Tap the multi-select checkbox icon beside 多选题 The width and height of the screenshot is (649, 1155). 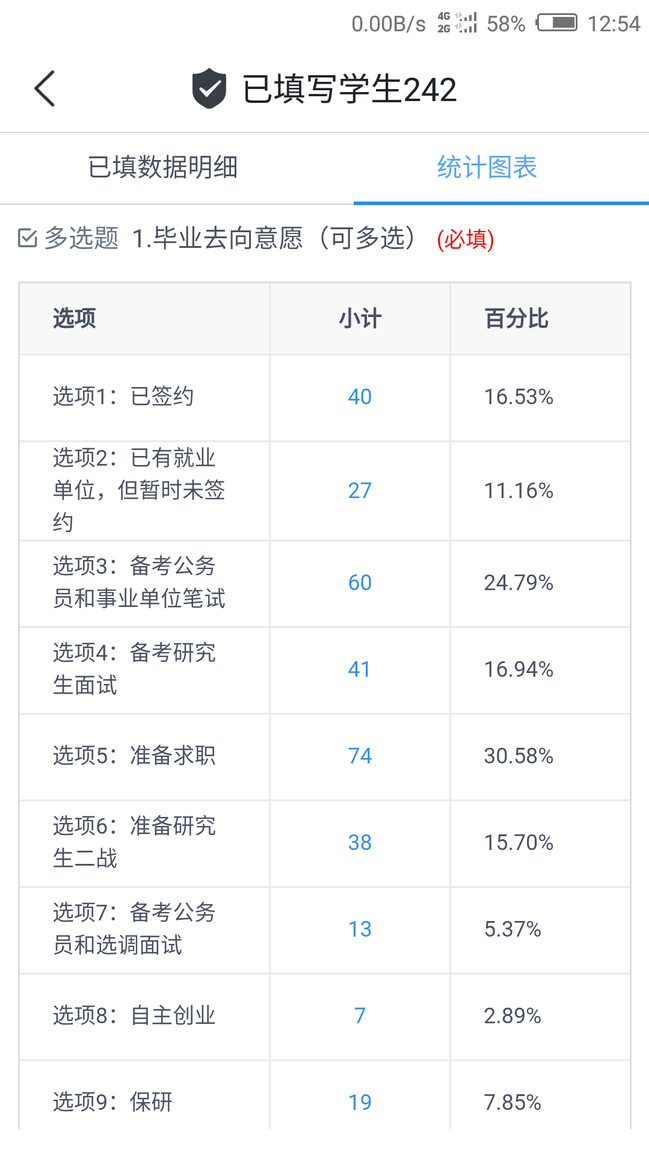coord(28,238)
